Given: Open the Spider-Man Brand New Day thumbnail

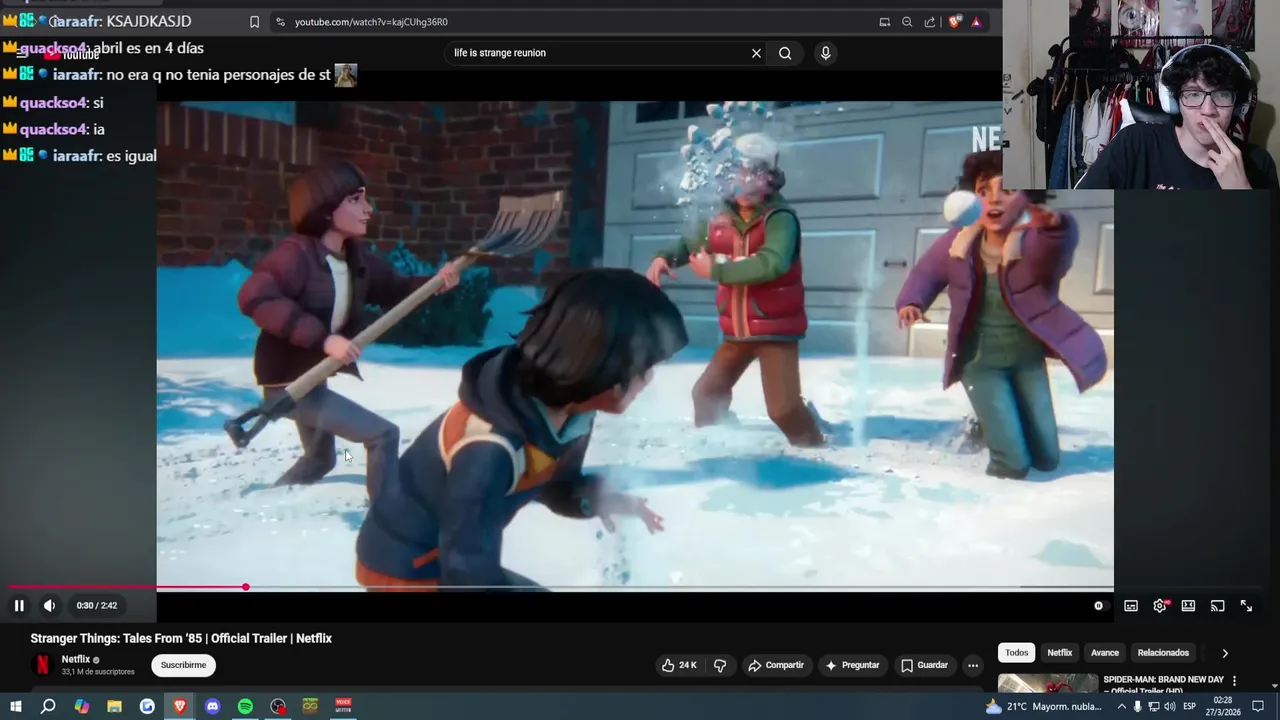Looking at the screenshot, I should (x=1048, y=683).
